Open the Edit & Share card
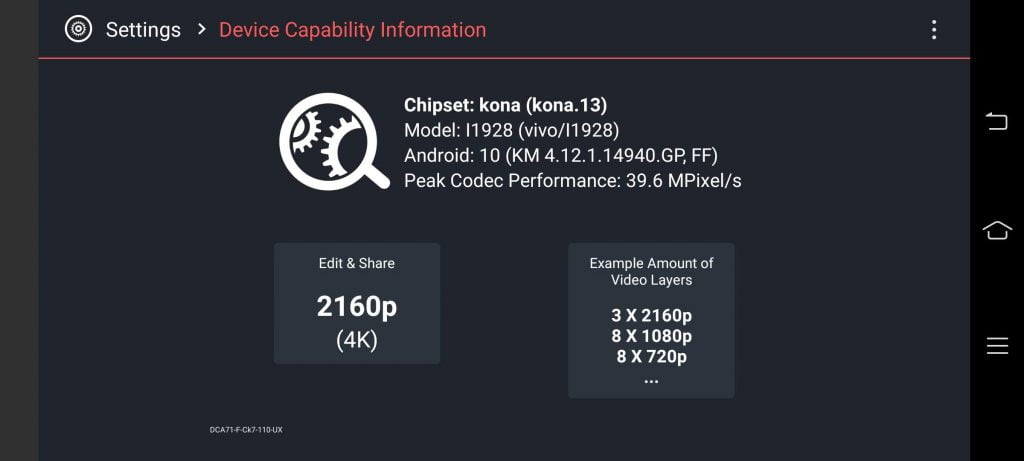Screen dimensions: 1024x461 (x=357, y=304)
